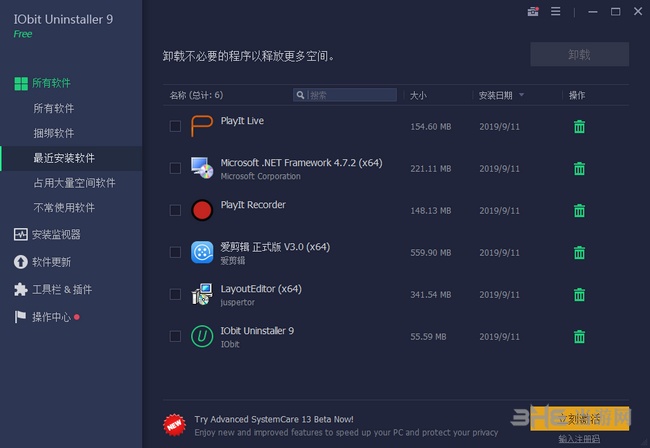Viewport: 650px width, 448px height.
Task: Click the 559.90 MB size value
Action: pyautogui.click(x=431, y=253)
